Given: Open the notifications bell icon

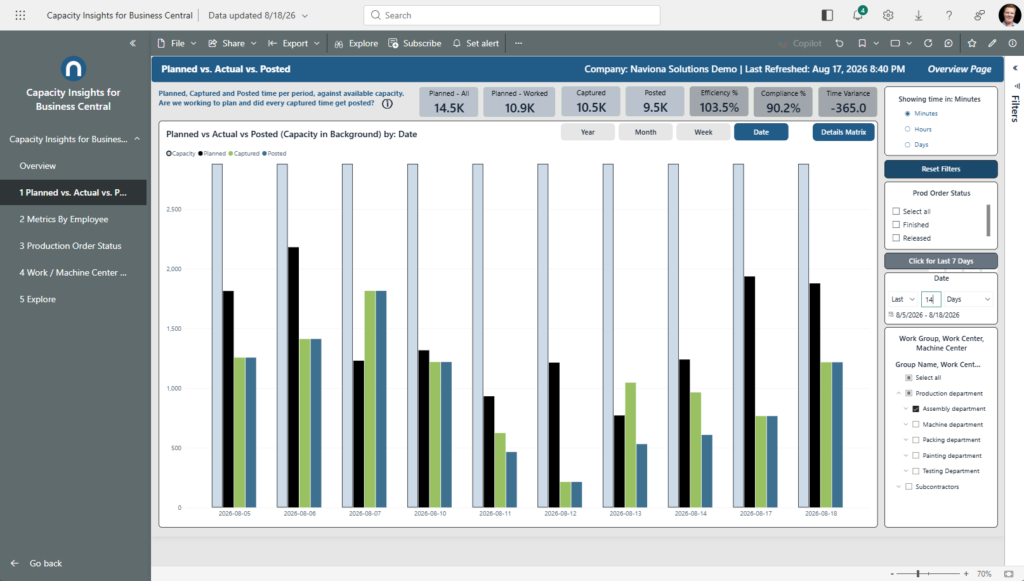Looking at the screenshot, I should point(857,15).
